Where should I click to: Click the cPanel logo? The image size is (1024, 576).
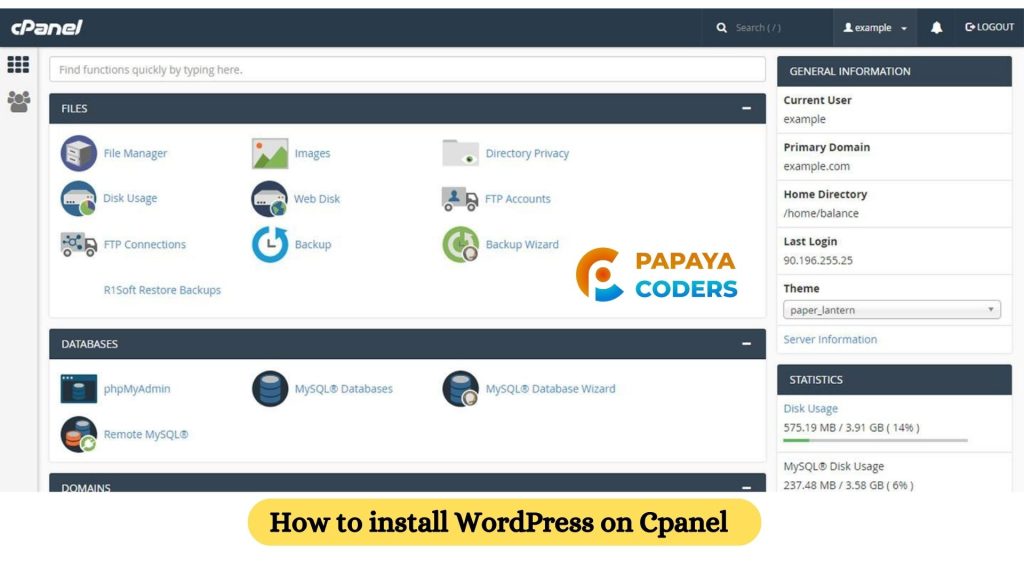[46, 27]
